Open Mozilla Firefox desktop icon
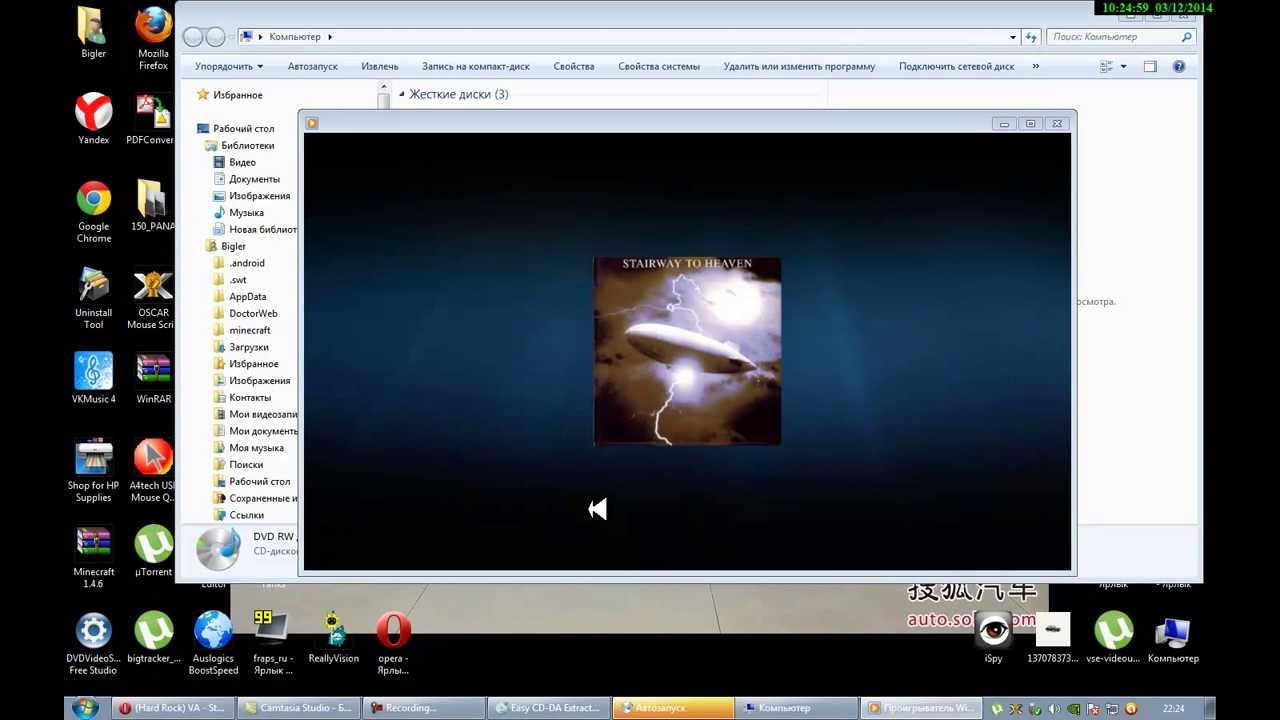 153,38
